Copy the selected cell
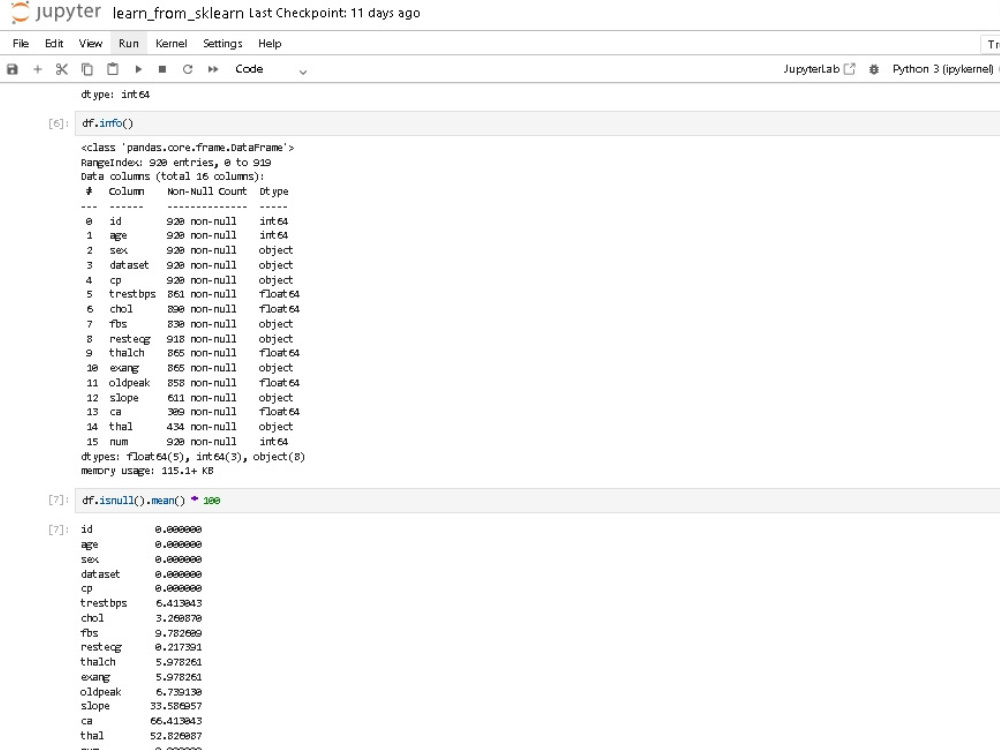This screenshot has width=1000, height=750. 87,69
